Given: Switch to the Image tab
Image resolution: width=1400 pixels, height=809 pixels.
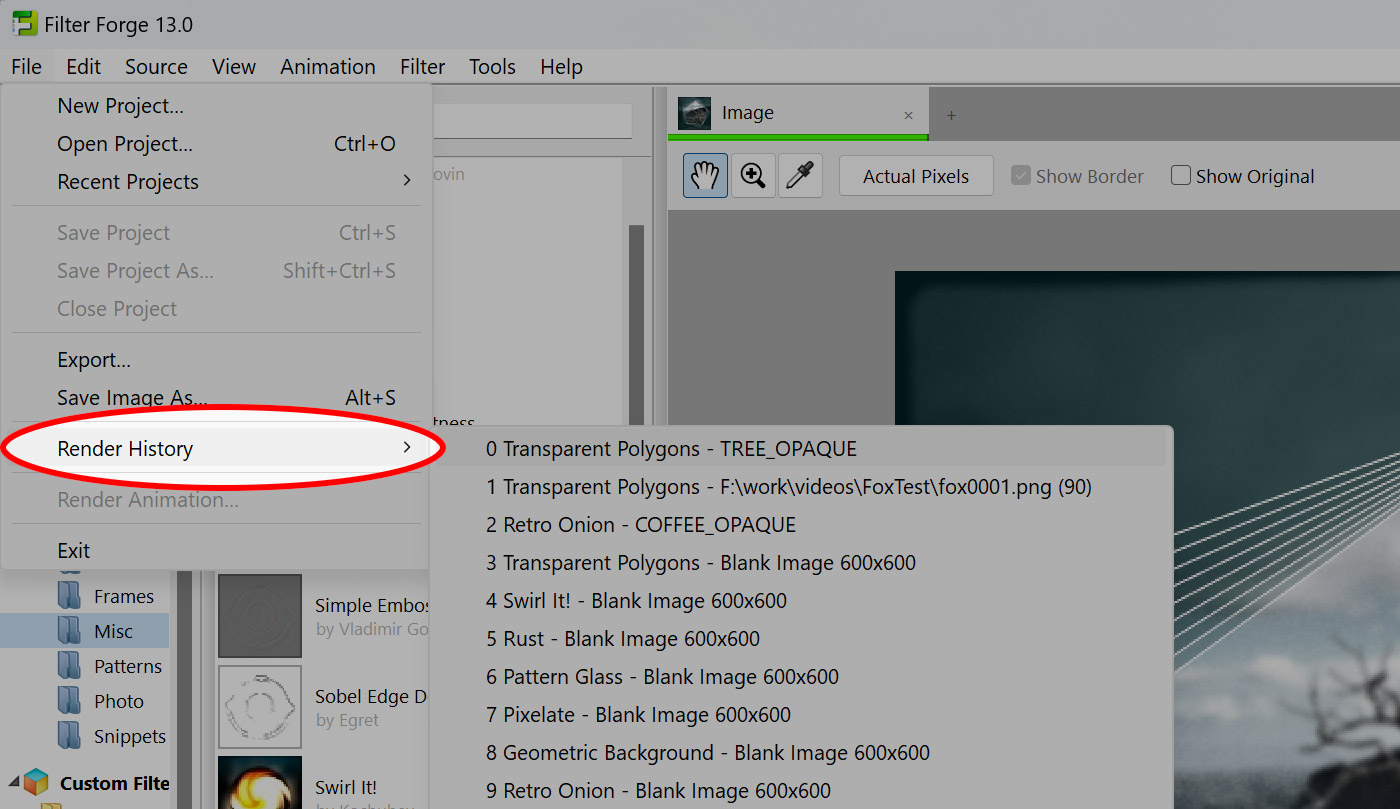Looking at the screenshot, I should (x=798, y=113).
